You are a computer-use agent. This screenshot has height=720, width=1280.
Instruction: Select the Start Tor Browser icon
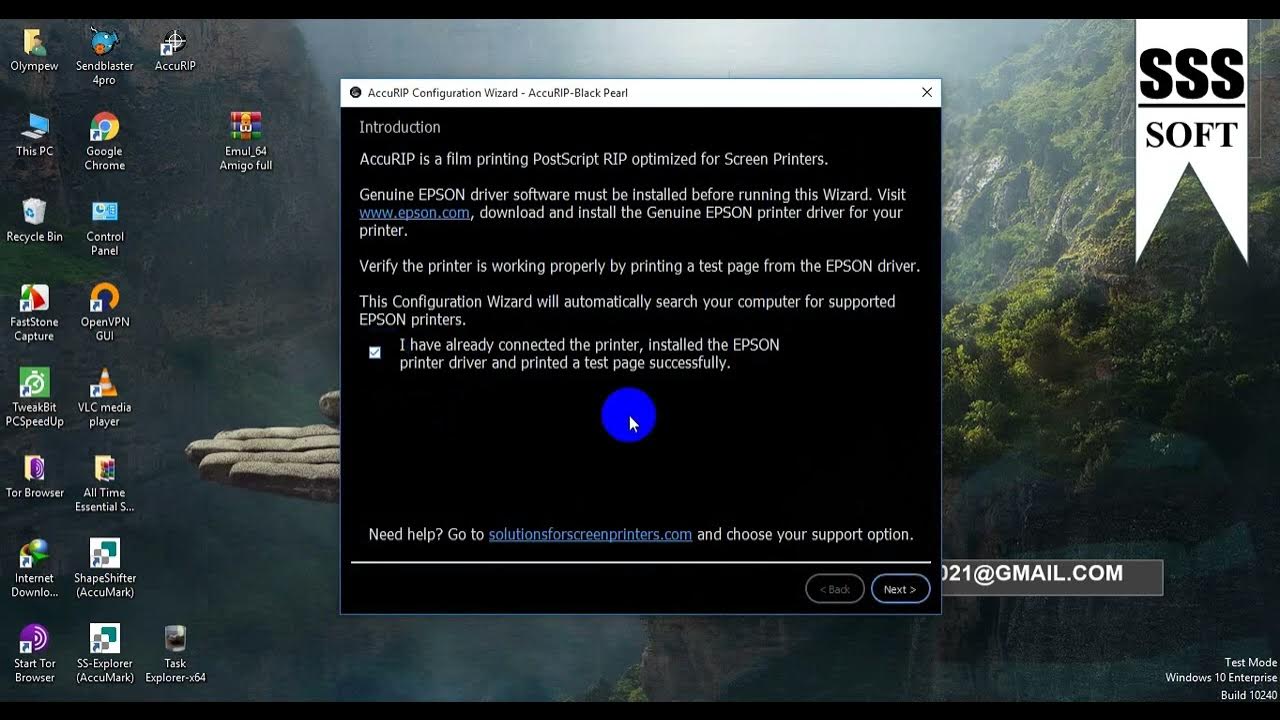click(x=34, y=654)
